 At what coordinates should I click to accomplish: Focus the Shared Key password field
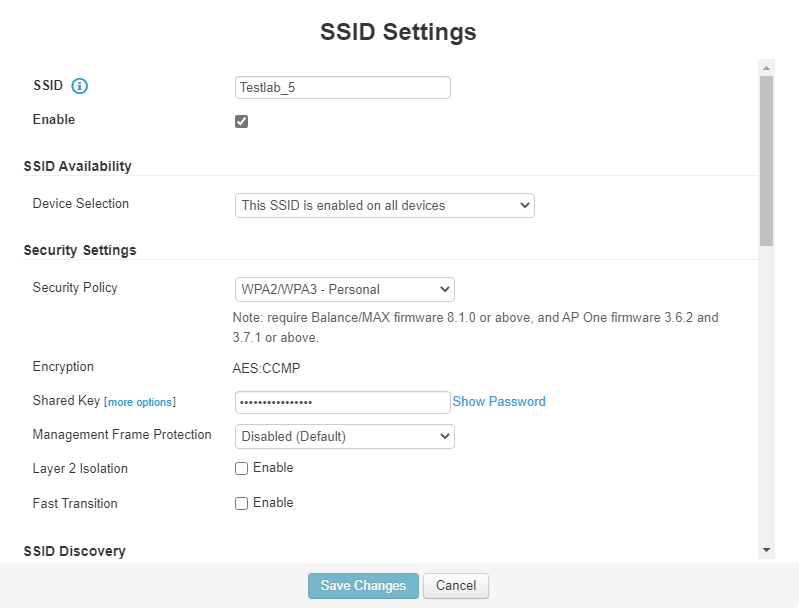pyautogui.click(x=342, y=402)
